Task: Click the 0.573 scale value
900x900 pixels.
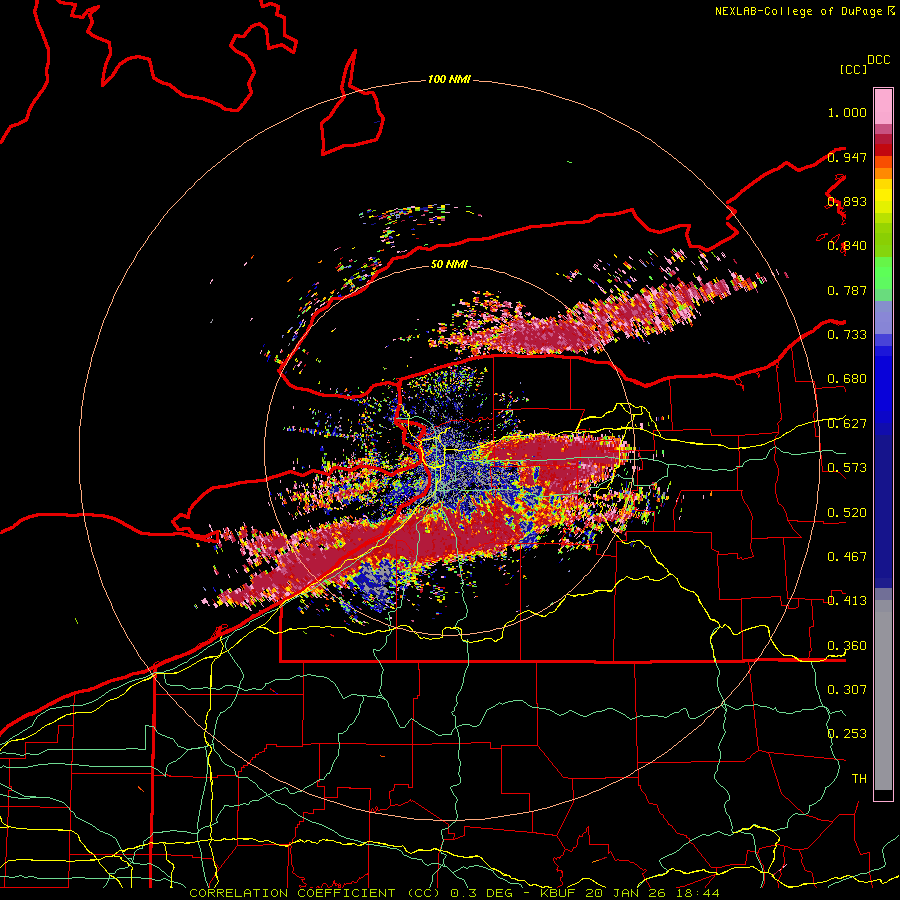Action: [847, 468]
